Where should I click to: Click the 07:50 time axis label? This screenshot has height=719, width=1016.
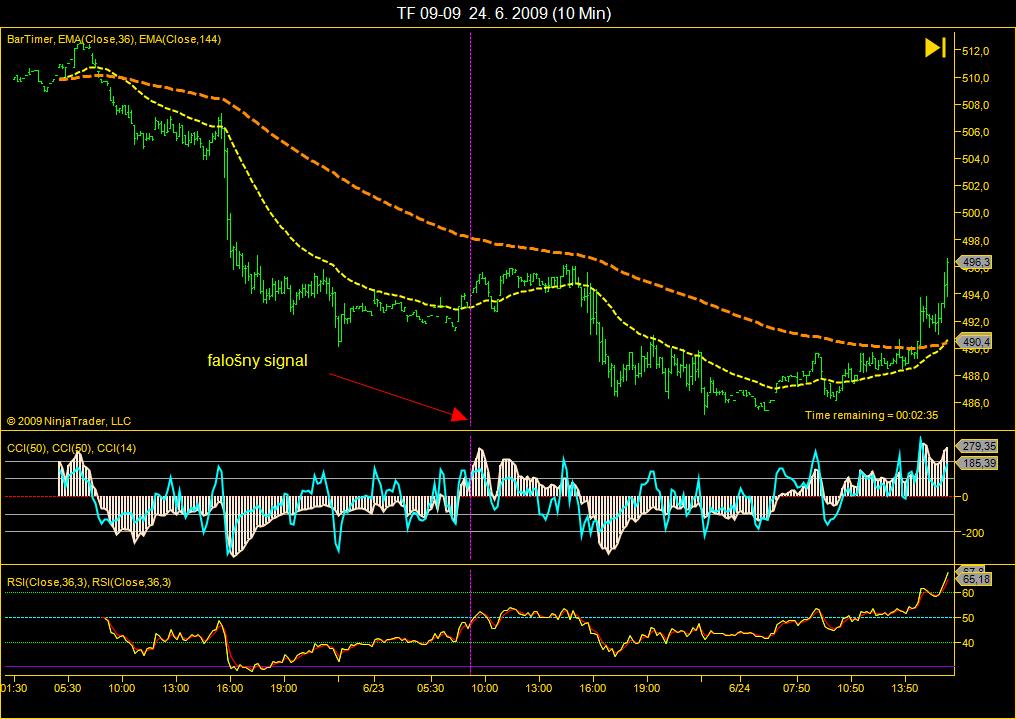797,688
